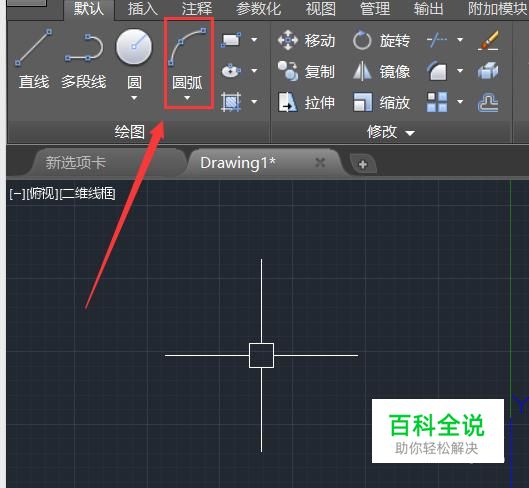529x488 pixels.
Task: Expand the Rectangle tool dropdown arrow
Action: pos(254,40)
